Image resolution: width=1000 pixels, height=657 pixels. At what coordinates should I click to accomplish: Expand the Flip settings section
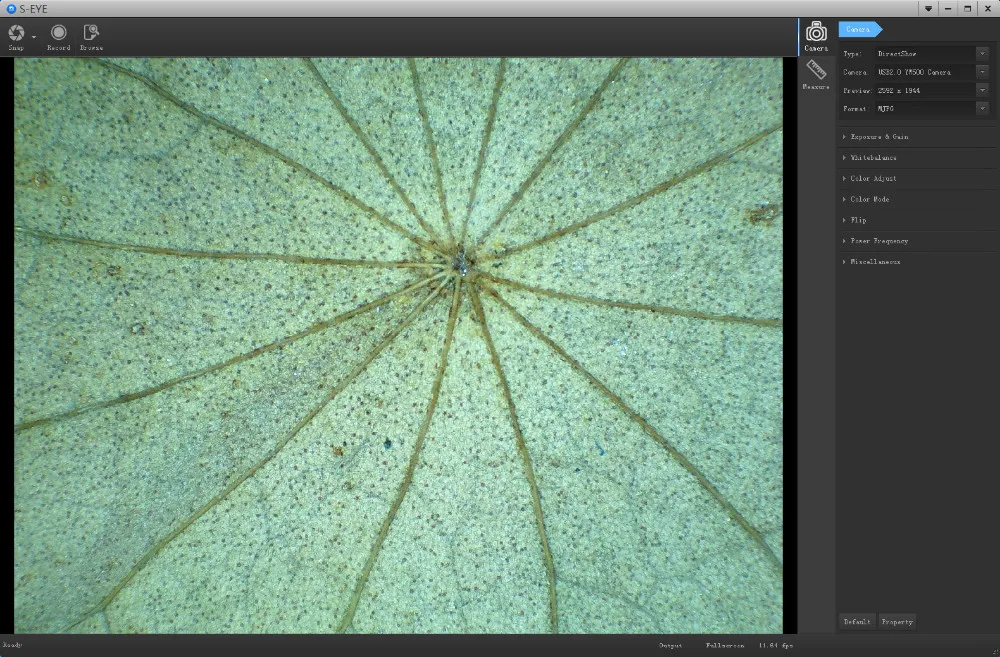click(858, 220)
